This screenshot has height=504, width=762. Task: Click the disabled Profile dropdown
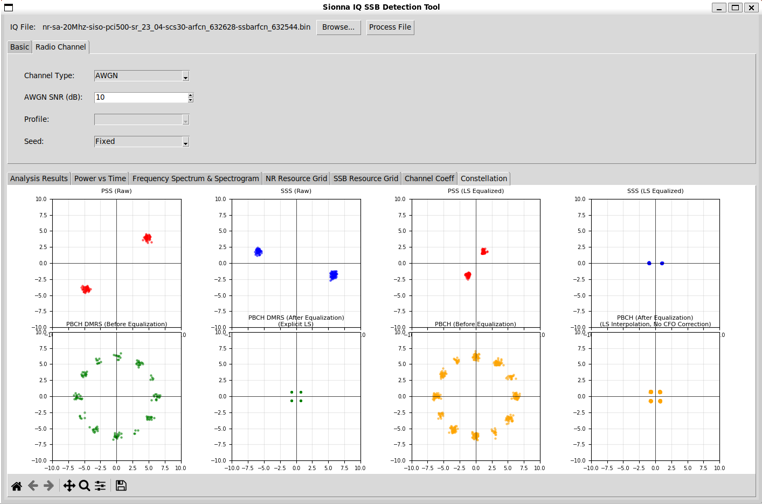pyautogui.click(x=141, y=120)
